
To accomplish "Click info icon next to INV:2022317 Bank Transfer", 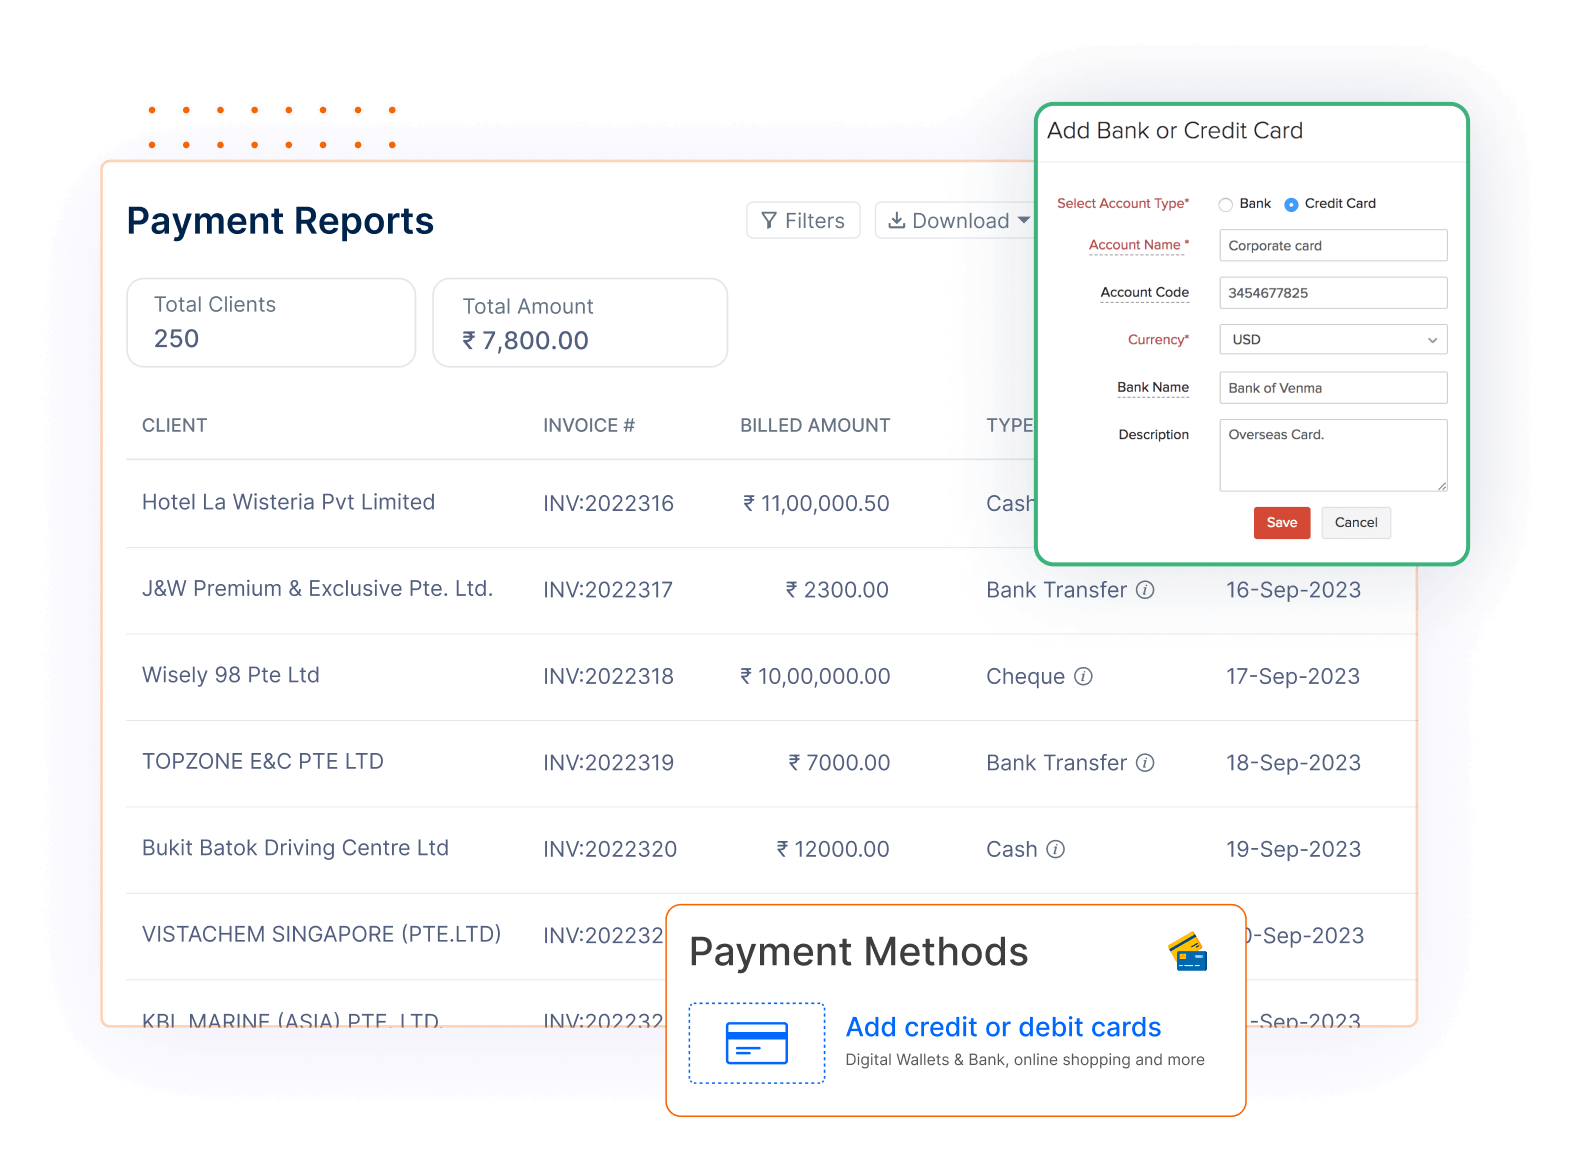I will [x=1146, y=590].
